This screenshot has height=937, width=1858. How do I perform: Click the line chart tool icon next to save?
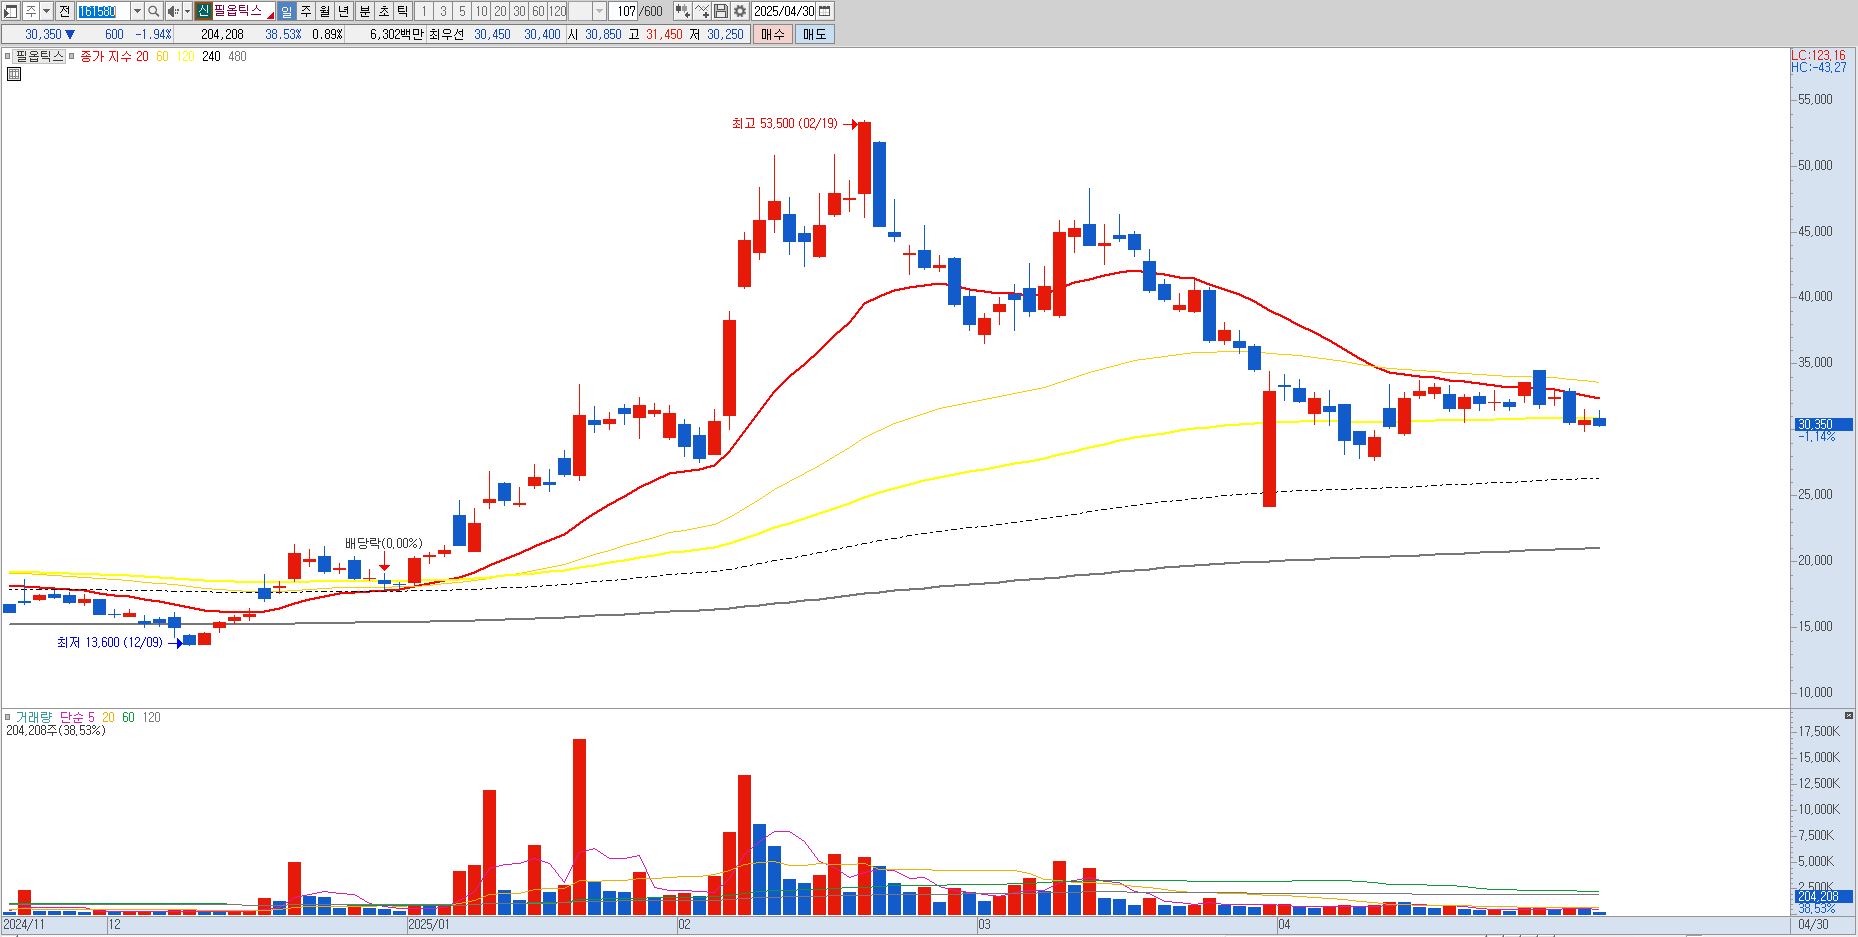(702, 11)
